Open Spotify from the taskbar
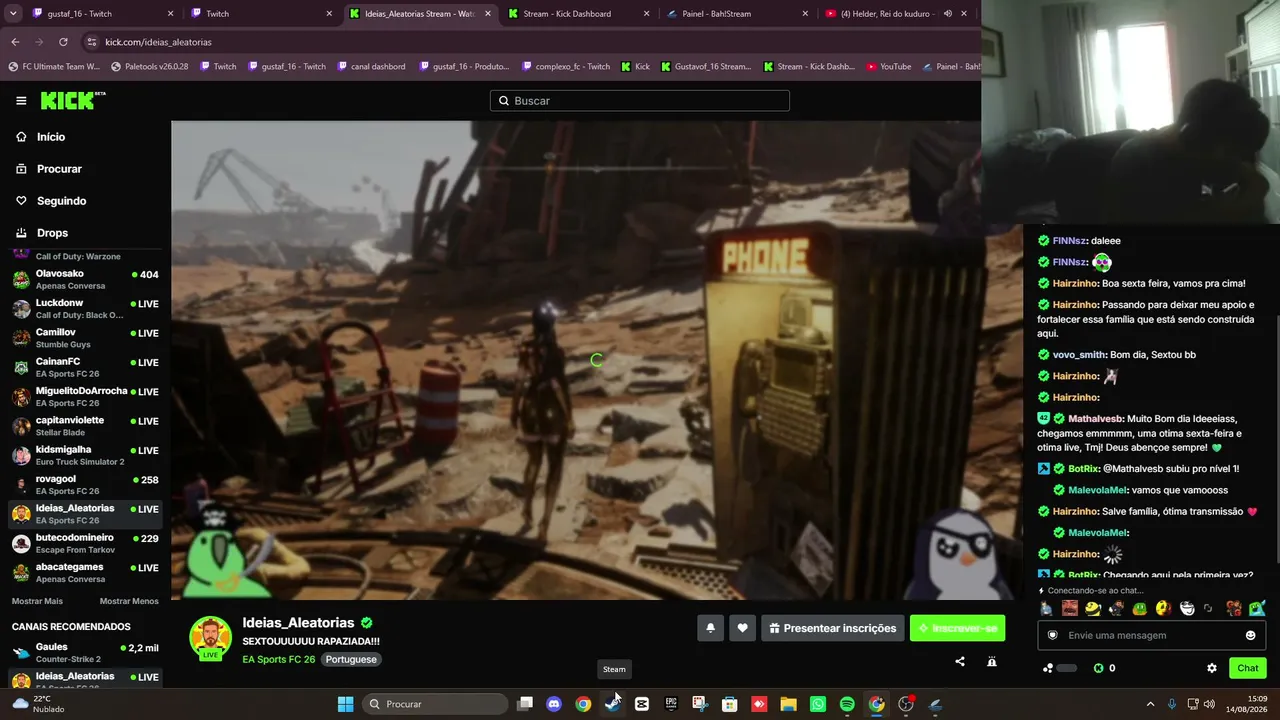Image resolution: width=1280 pixels, height=720 pixels. (847, 704)
